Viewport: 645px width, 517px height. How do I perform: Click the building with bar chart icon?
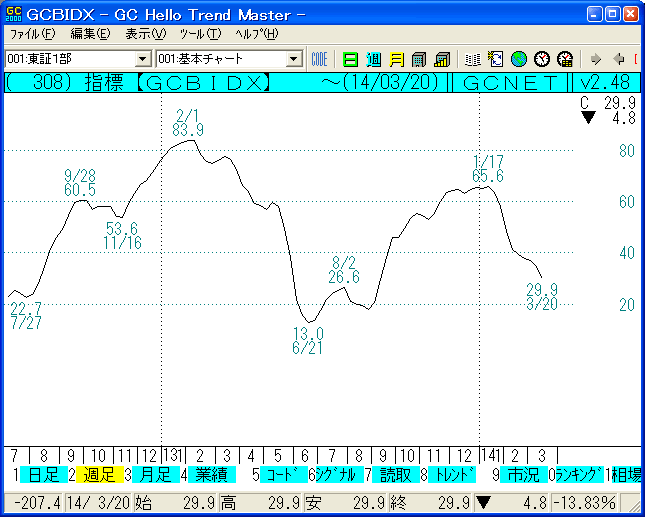click(x=442, y=60)
